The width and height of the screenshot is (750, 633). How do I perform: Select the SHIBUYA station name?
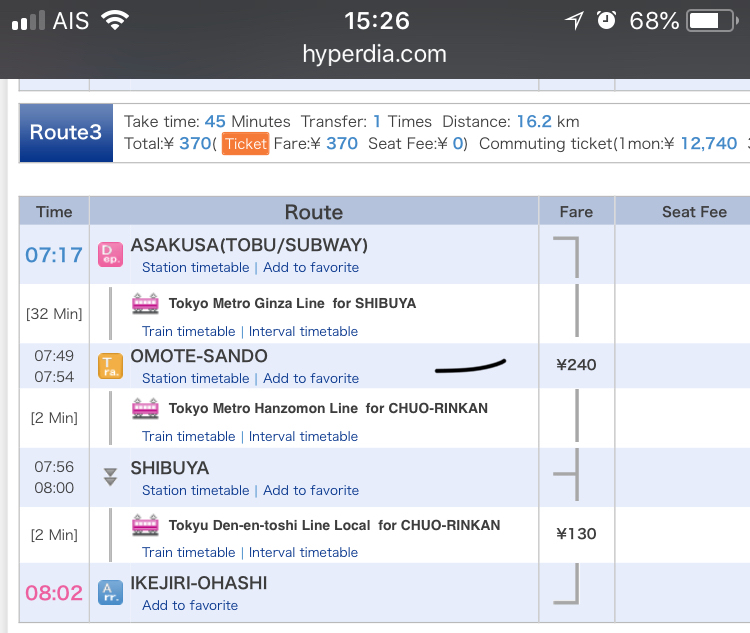[x=170, y=468]
